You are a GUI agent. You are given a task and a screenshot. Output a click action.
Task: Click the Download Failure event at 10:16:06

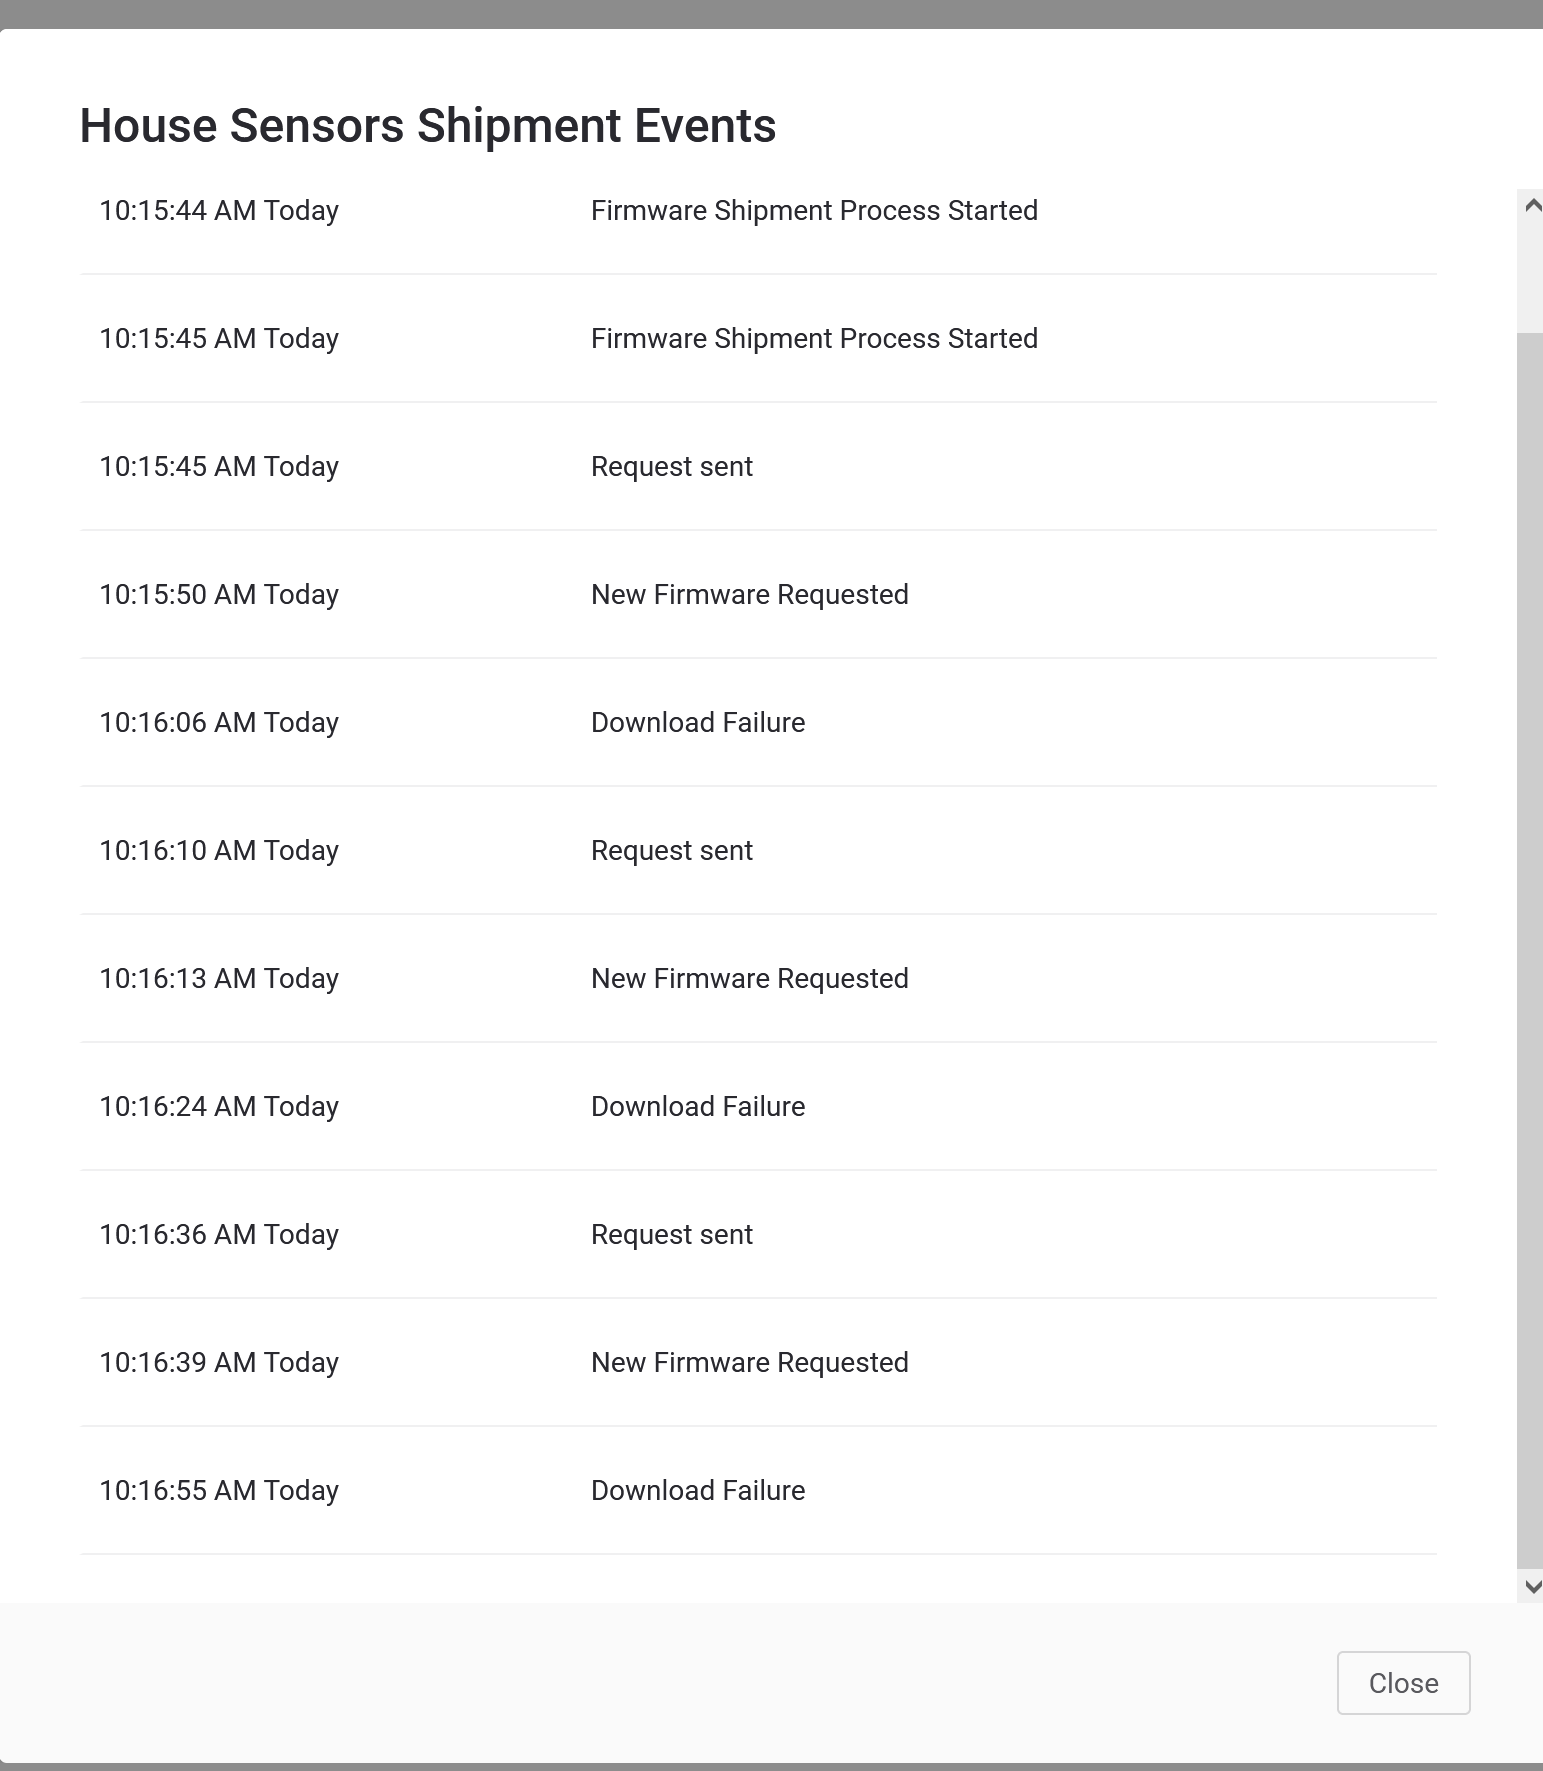click(x=697, y=723)
